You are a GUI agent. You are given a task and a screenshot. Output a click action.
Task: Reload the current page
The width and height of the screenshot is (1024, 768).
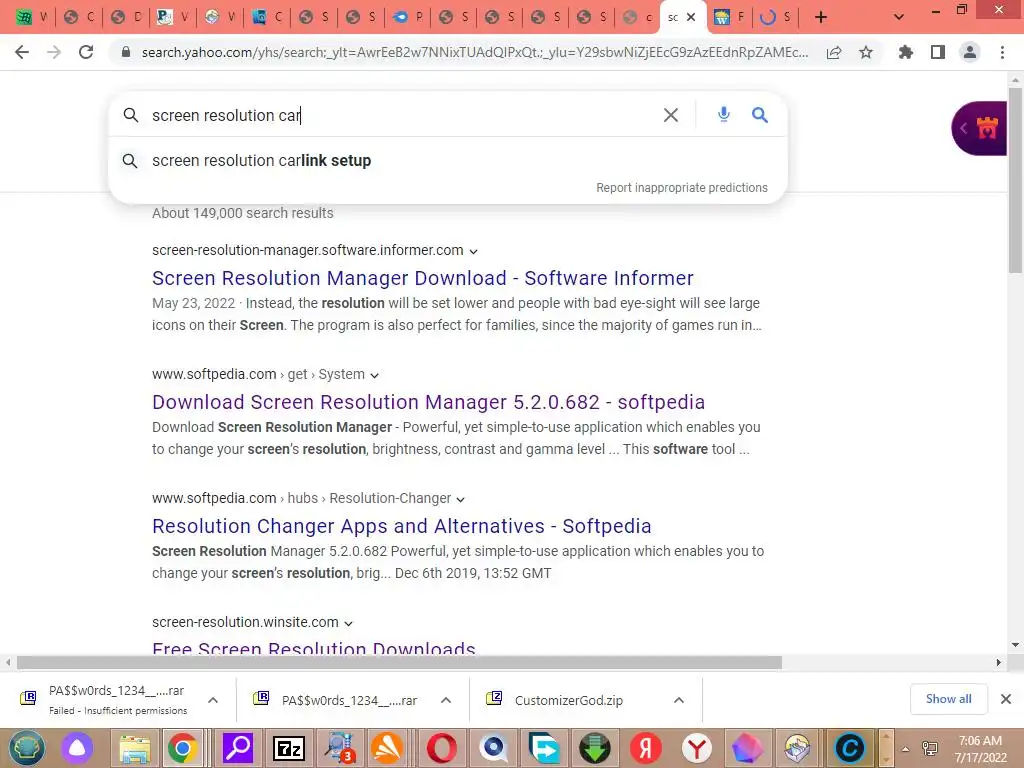click(x=86, y=52)
